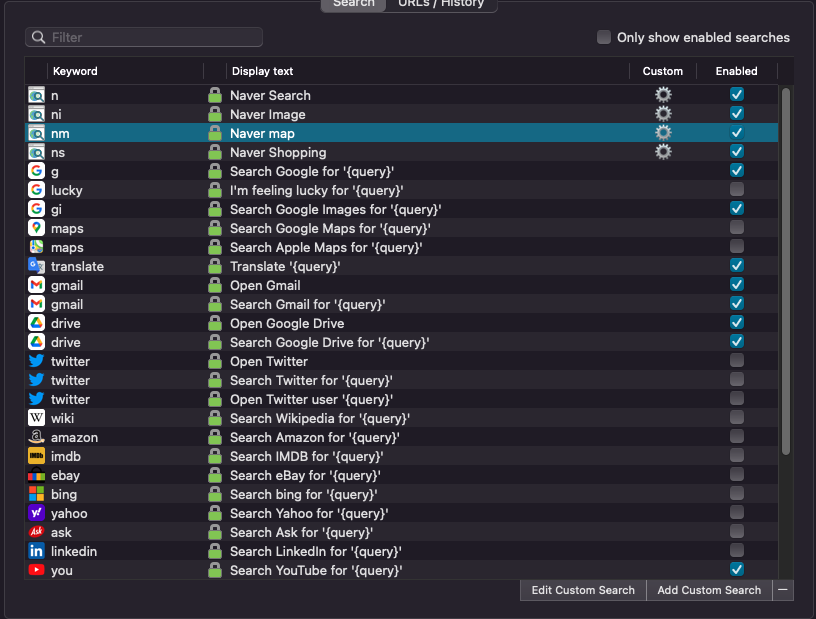The width and height of the screenshot is (816, 619).
Task: Select 'Search Google Drive for' row
Action: pyautogui.click(x=402, y=343)
